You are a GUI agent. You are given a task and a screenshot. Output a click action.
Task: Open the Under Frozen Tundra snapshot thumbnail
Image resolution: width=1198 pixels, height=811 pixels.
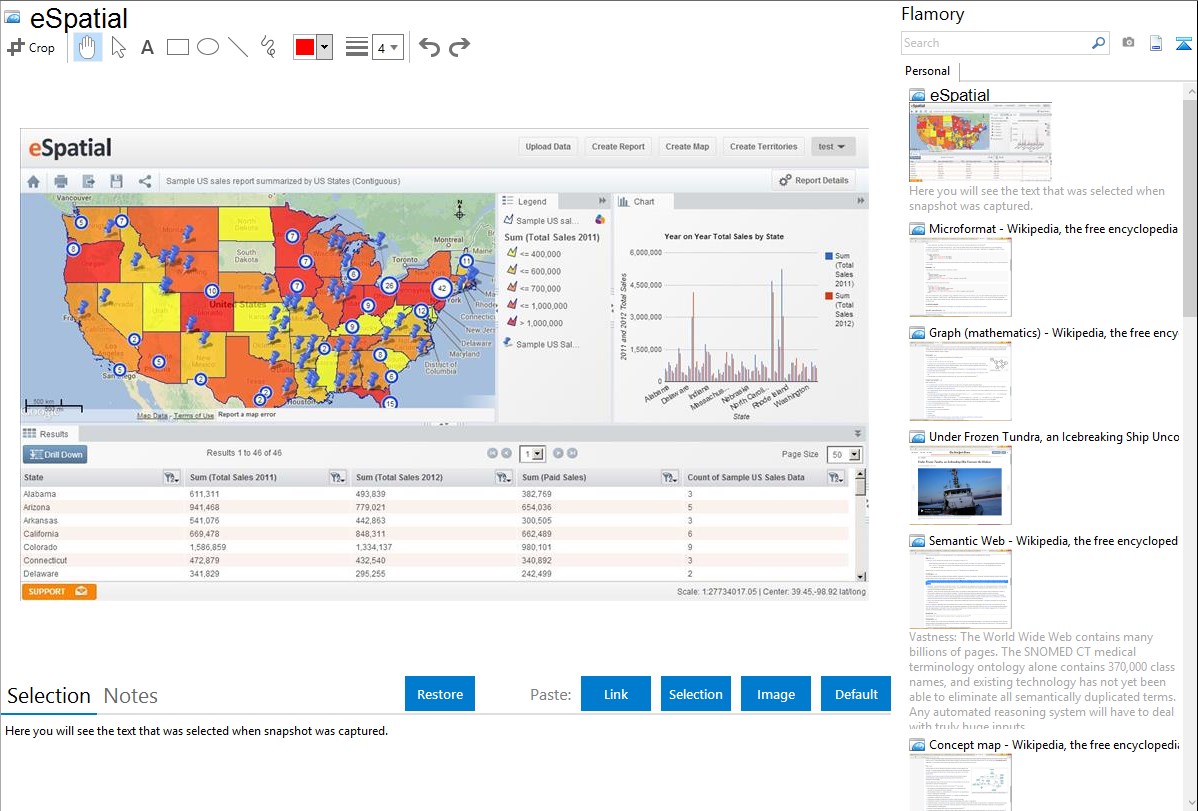pyautogui.click(x=960, y=485)
